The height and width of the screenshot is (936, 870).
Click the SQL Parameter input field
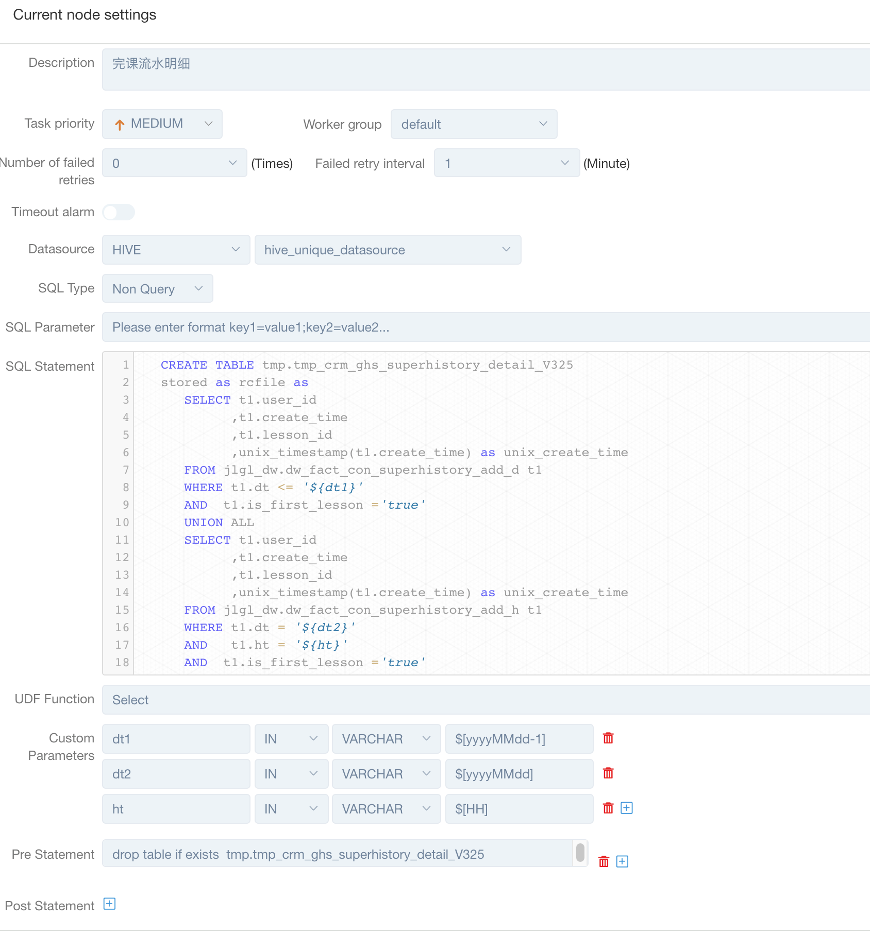click(x=485, y=327)
